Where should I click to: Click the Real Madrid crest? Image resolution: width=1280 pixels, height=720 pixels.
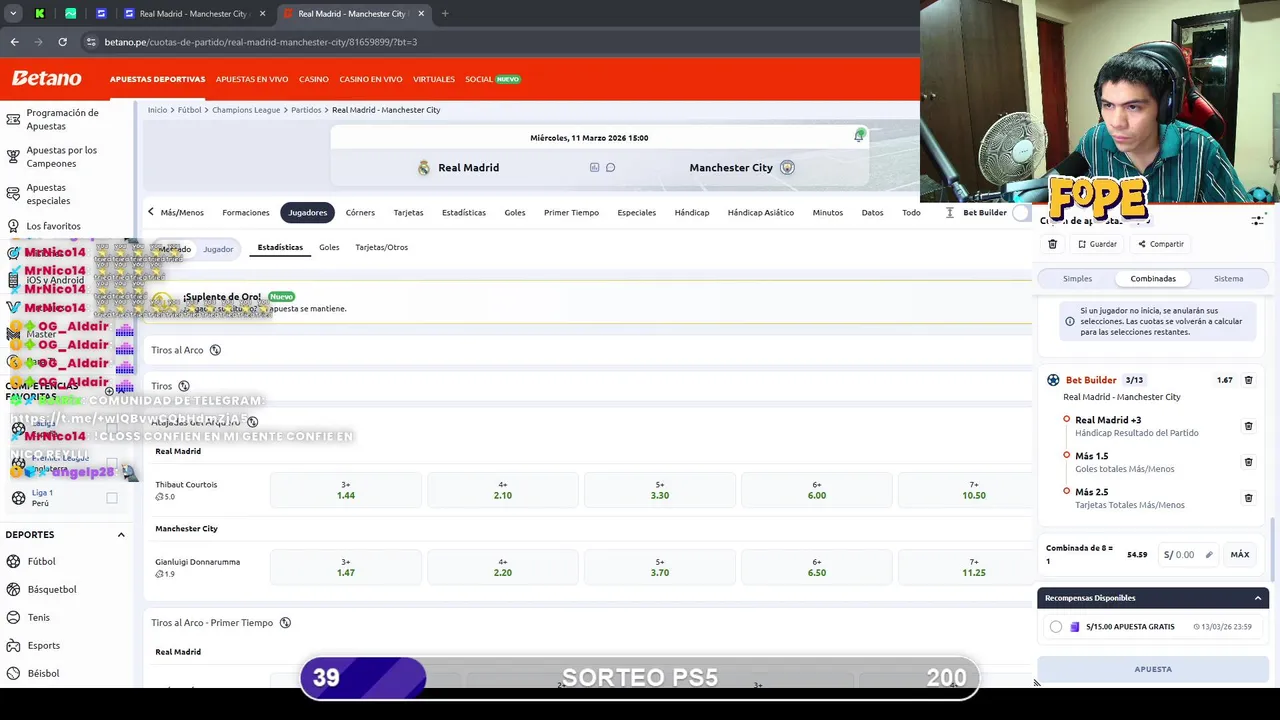tap(424, 168)
